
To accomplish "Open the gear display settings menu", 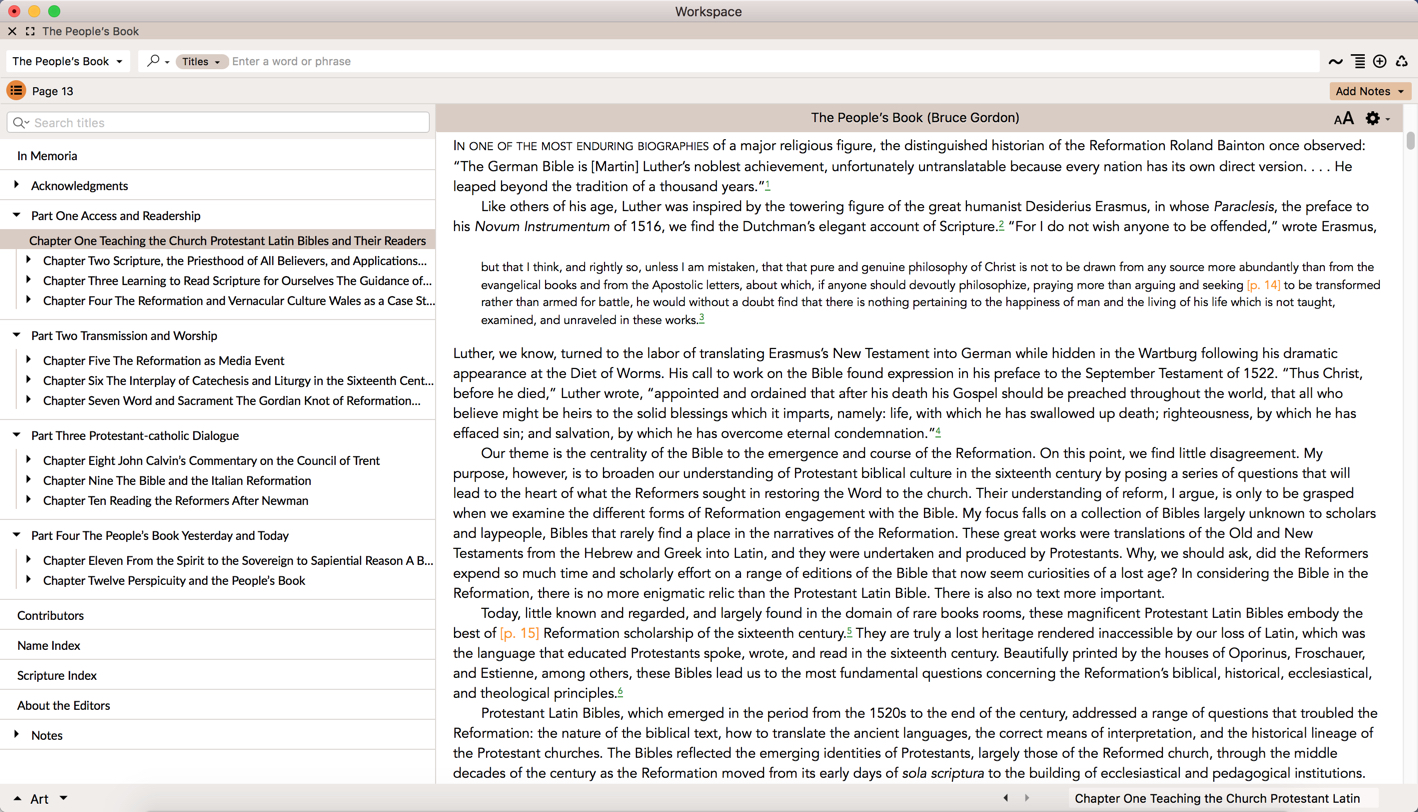I will tap(1378, 118).
